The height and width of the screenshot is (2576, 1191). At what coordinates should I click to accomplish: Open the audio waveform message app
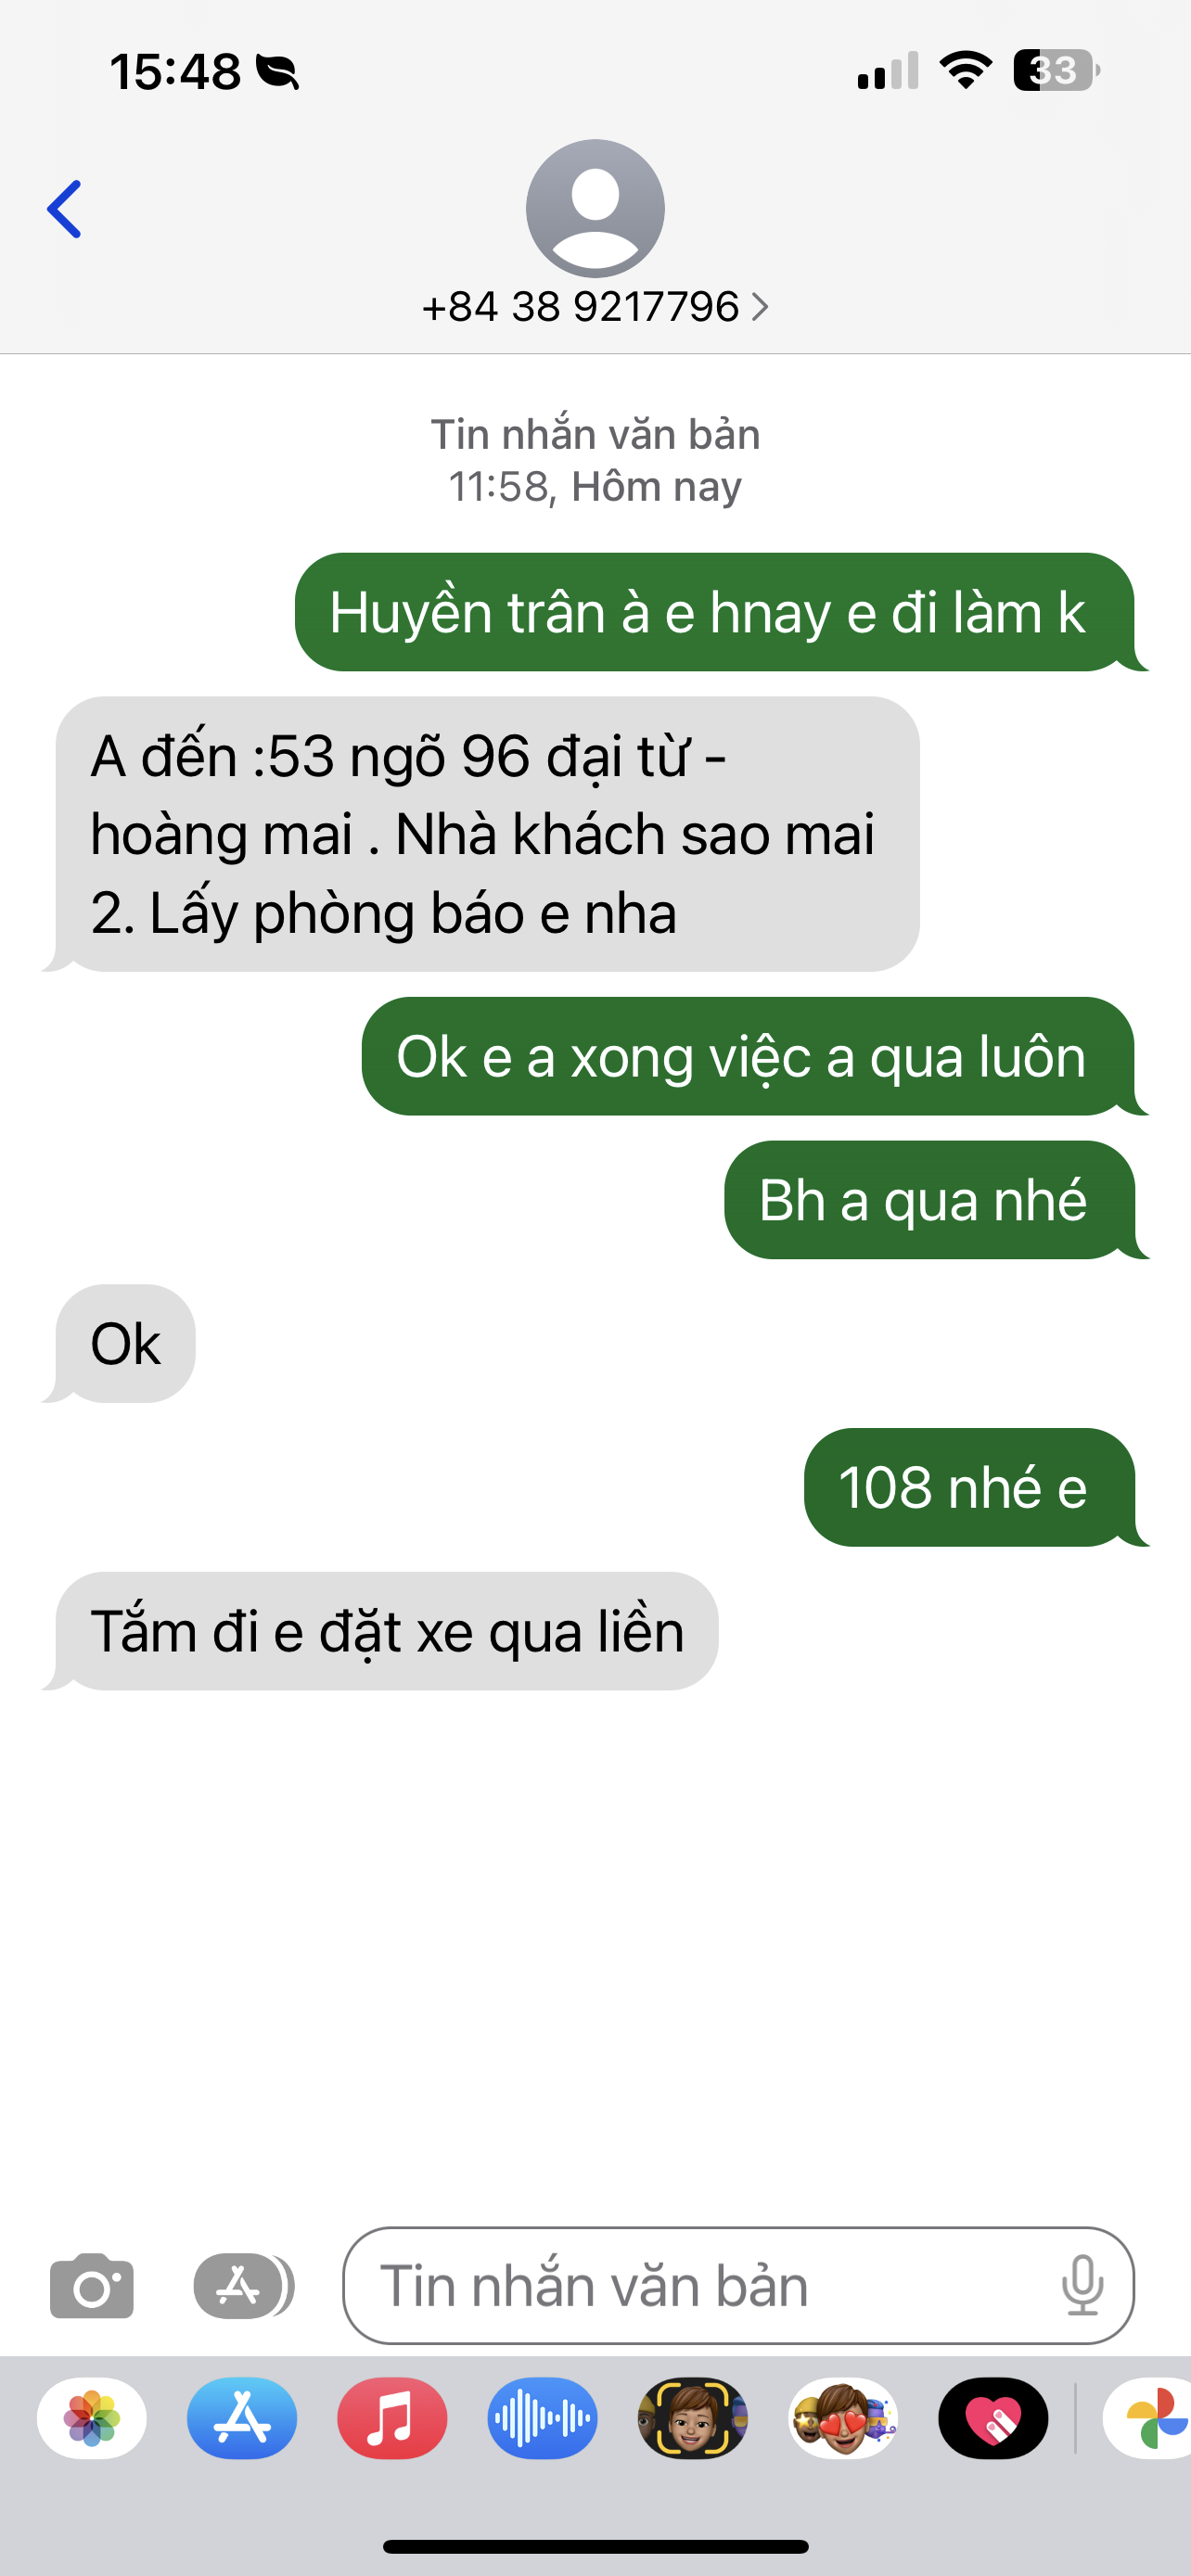[x=542, y=2418]
